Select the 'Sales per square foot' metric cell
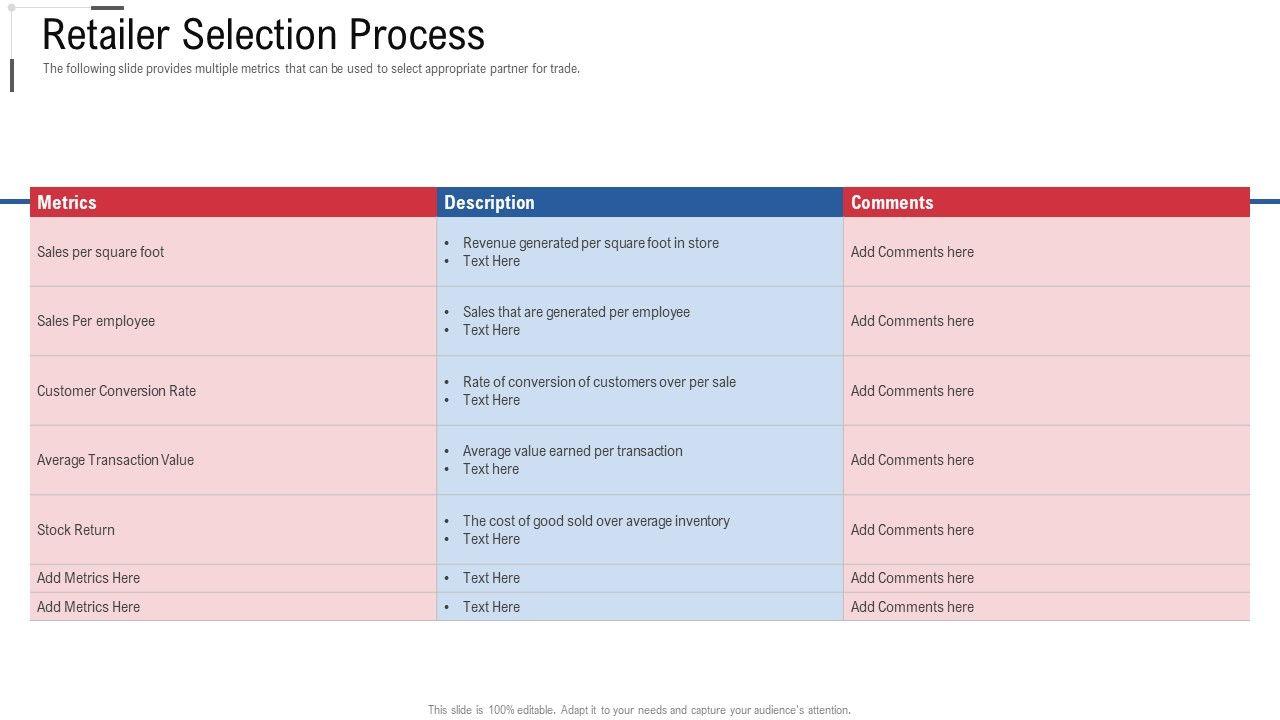The width and height of the screenshot is (1280, 720). (101, 252)
